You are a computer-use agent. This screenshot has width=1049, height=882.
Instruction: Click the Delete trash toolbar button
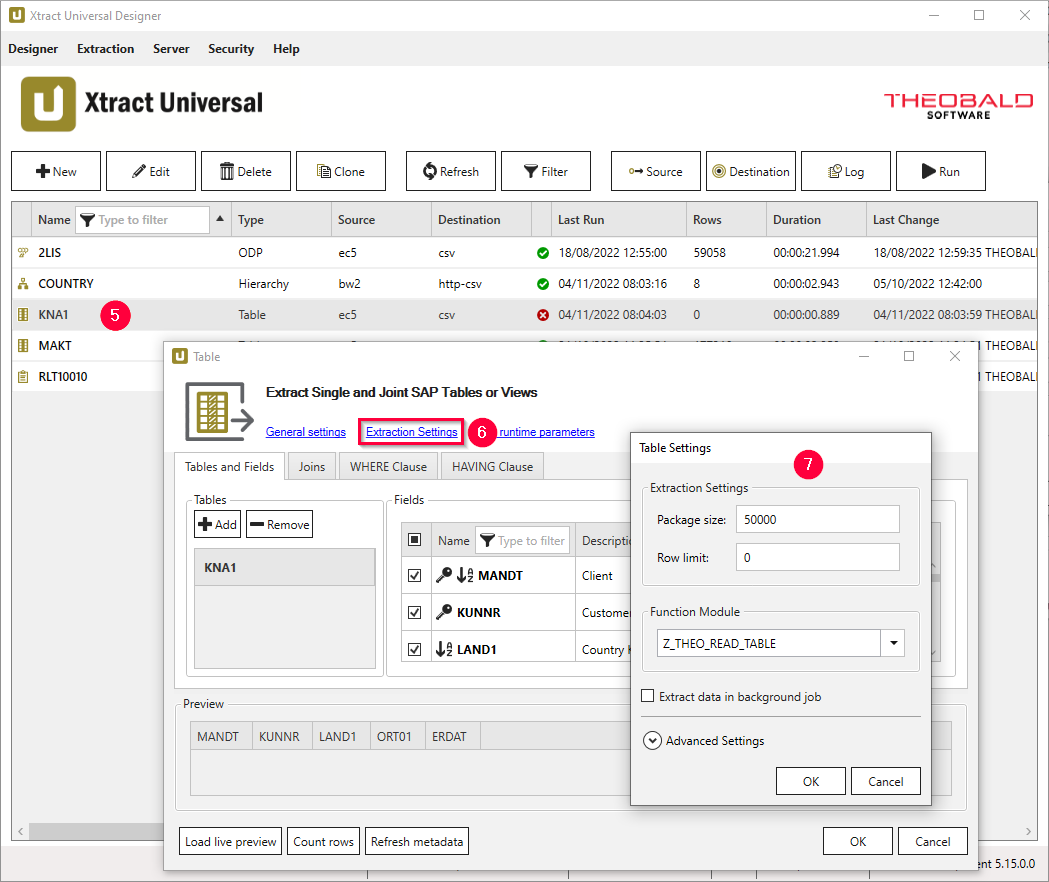coord(246,171)
